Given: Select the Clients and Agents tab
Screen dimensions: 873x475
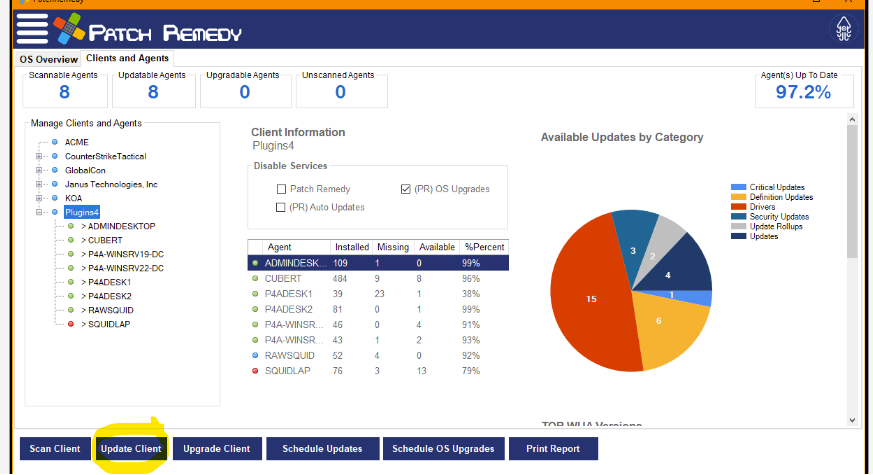Looking at the screenshot, I should pyautogui.click(x=127, y=59).
